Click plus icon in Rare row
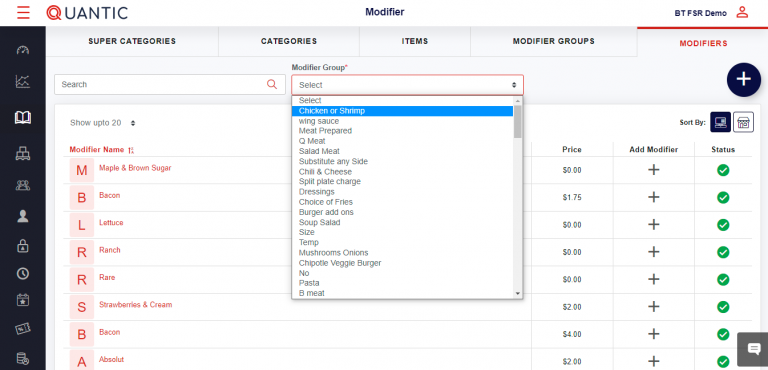This screenshot has height=370, width=768. coord(653,279)
